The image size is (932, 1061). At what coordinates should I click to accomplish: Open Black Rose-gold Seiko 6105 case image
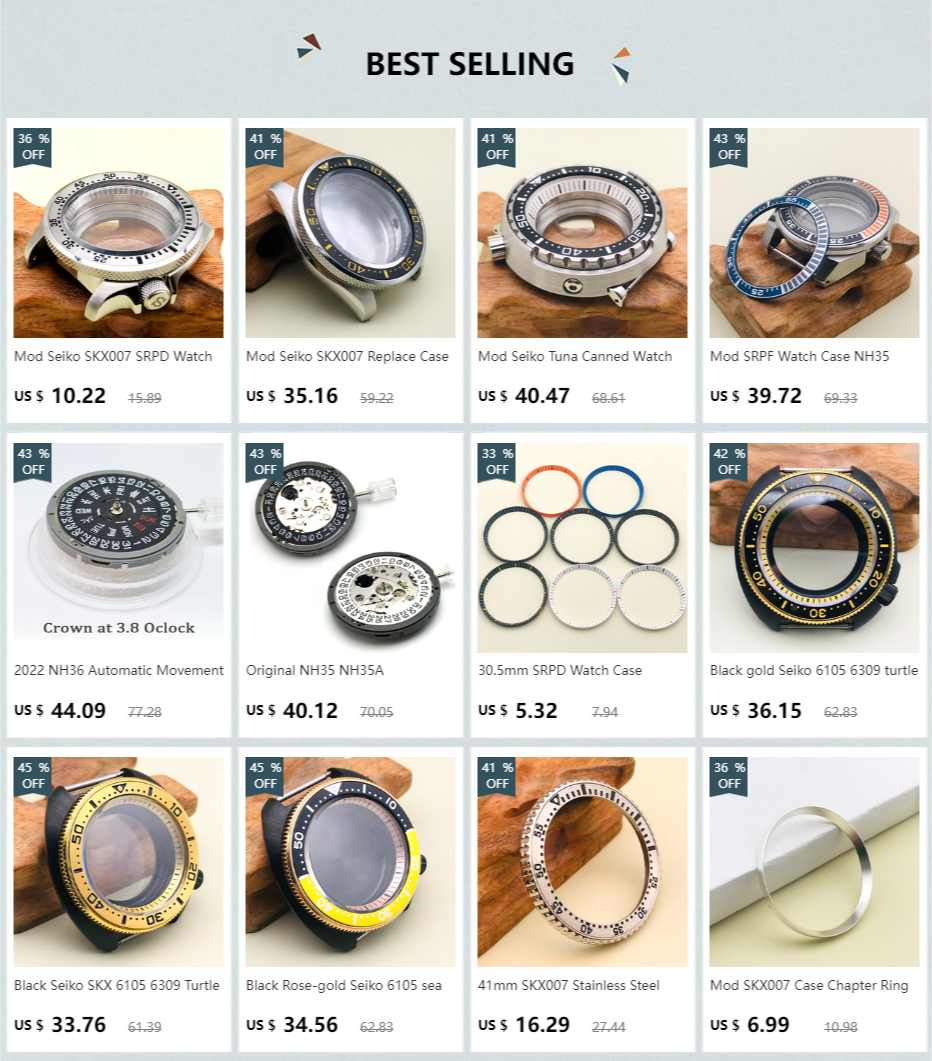click(x=351, y=861)
